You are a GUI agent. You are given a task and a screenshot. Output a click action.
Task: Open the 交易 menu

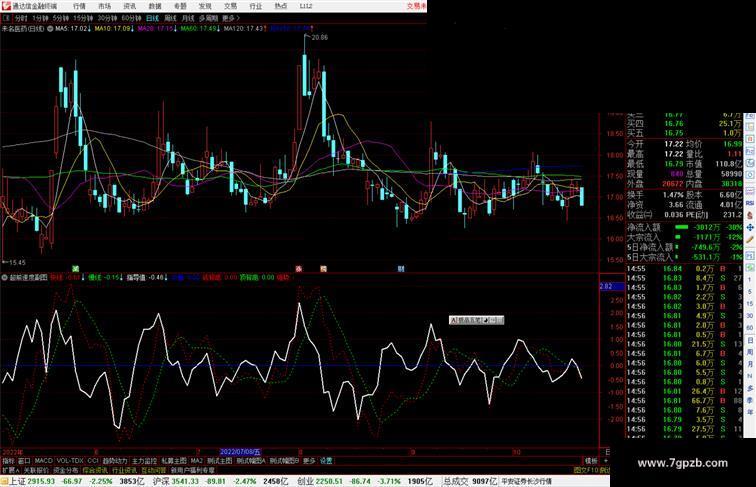pos(230,6)
